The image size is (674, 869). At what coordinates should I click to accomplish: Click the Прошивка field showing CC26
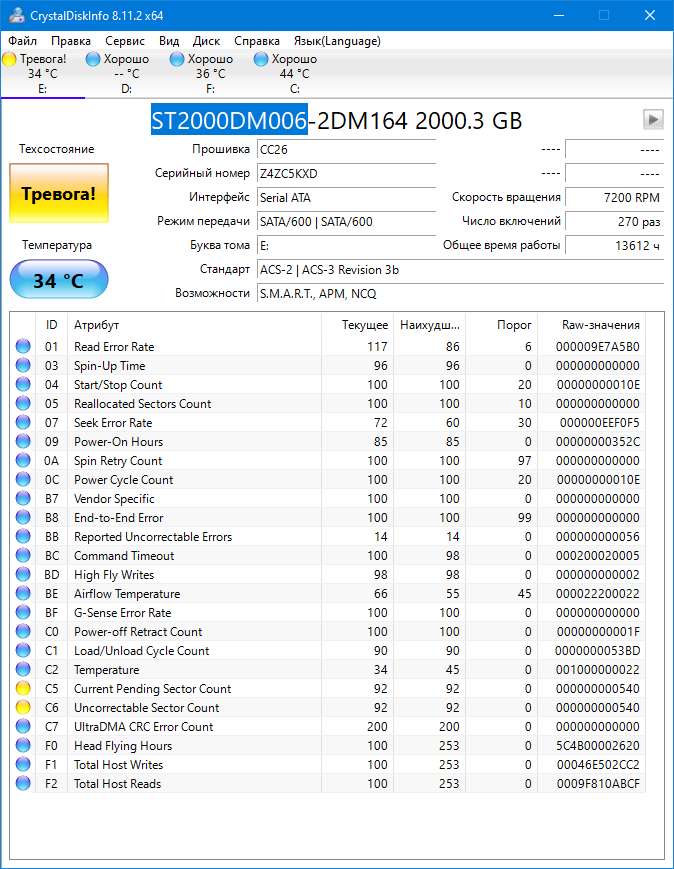tap(346, 150)
